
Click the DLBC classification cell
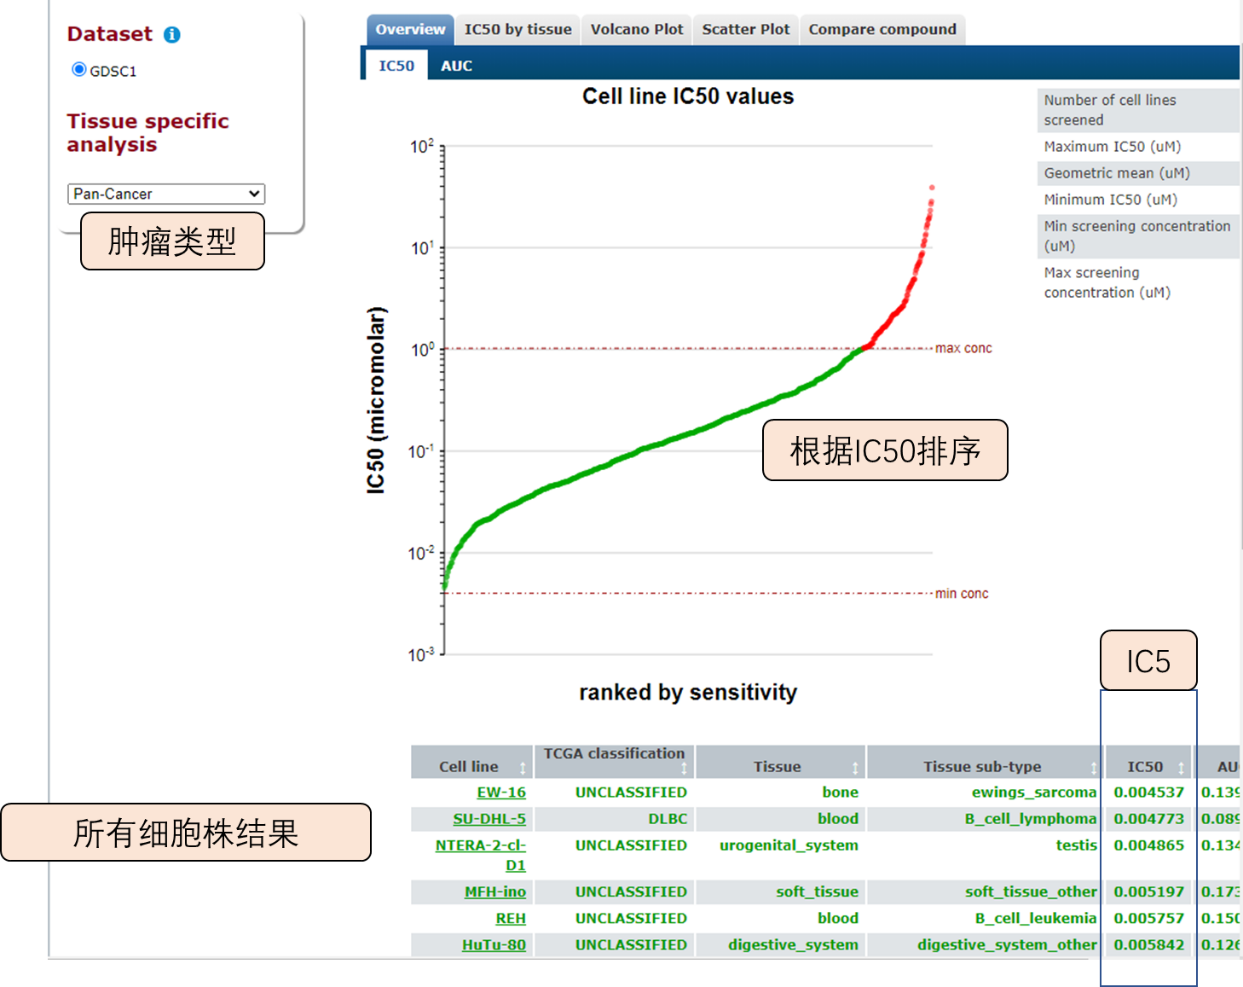click(x=667, y=818)
